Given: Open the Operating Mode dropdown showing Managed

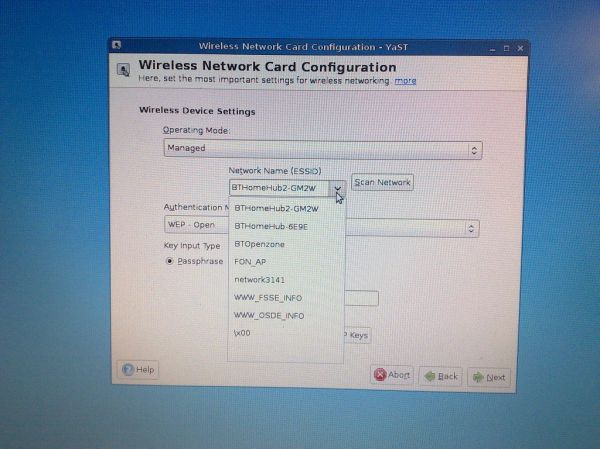Looking at the screenshot, I should [323, 149].
